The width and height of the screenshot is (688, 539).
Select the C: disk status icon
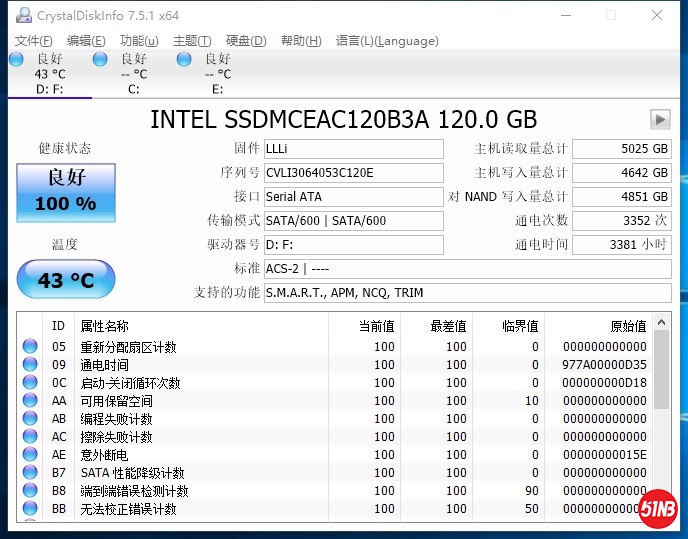pyautogui.click(x=100, y=60)
